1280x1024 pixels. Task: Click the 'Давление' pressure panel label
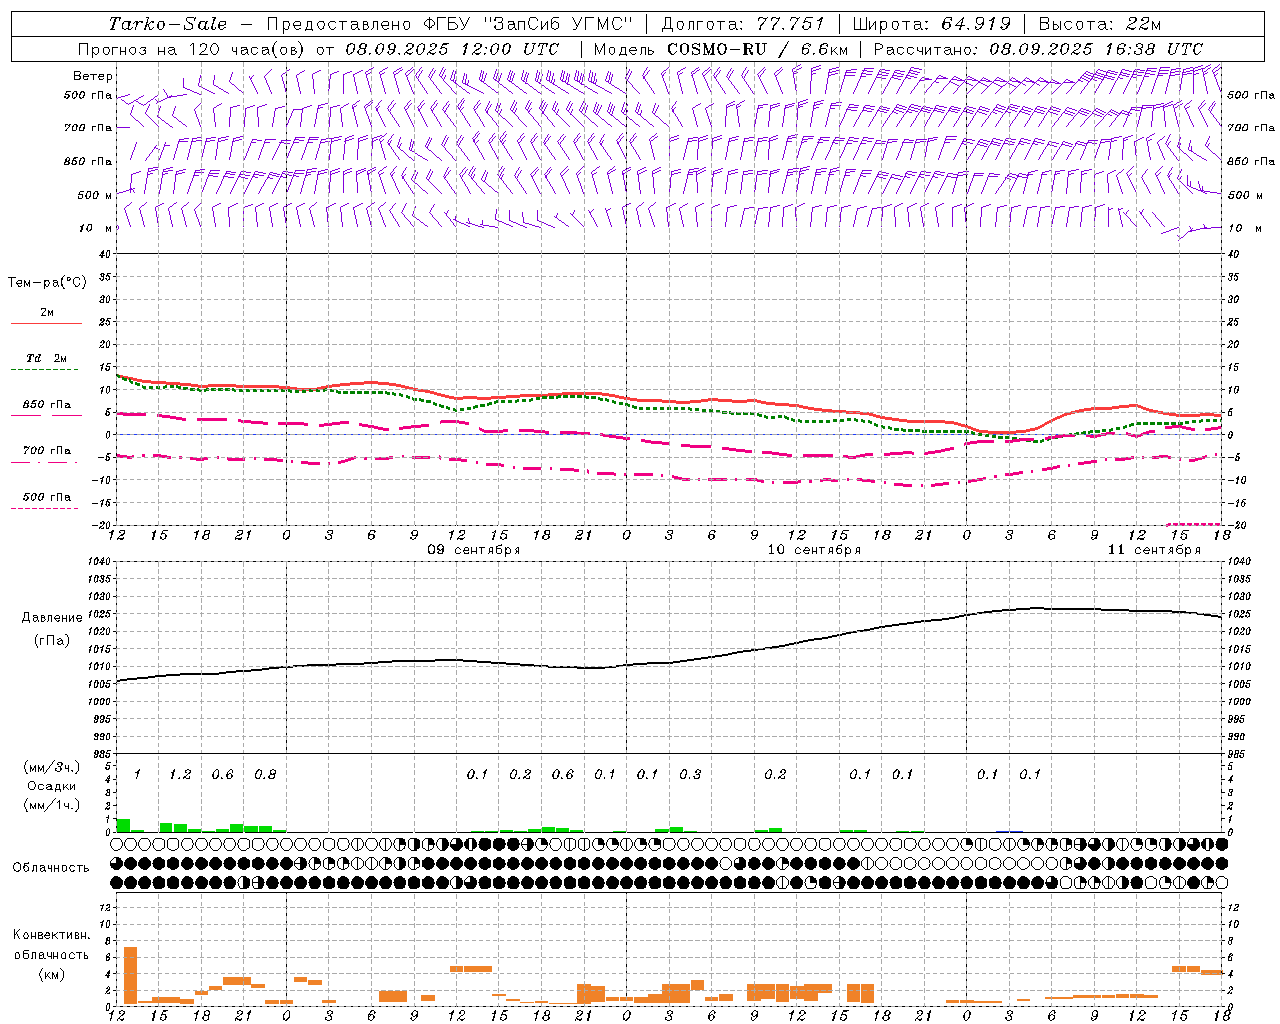(x=52, y=618)
